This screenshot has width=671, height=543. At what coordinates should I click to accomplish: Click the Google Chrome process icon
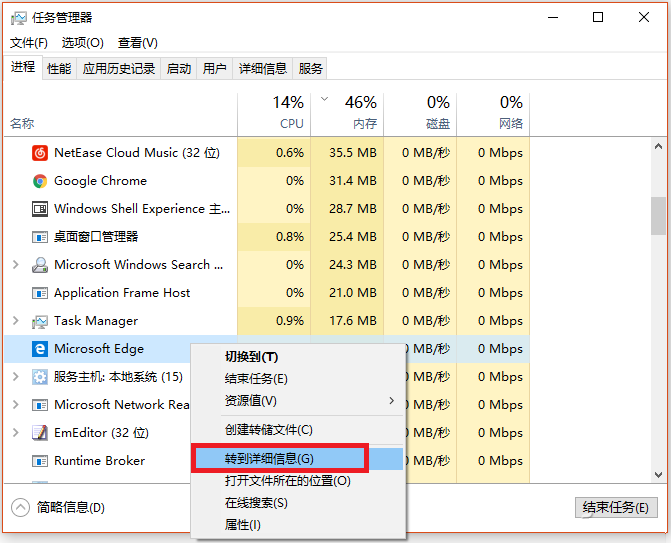40,181
